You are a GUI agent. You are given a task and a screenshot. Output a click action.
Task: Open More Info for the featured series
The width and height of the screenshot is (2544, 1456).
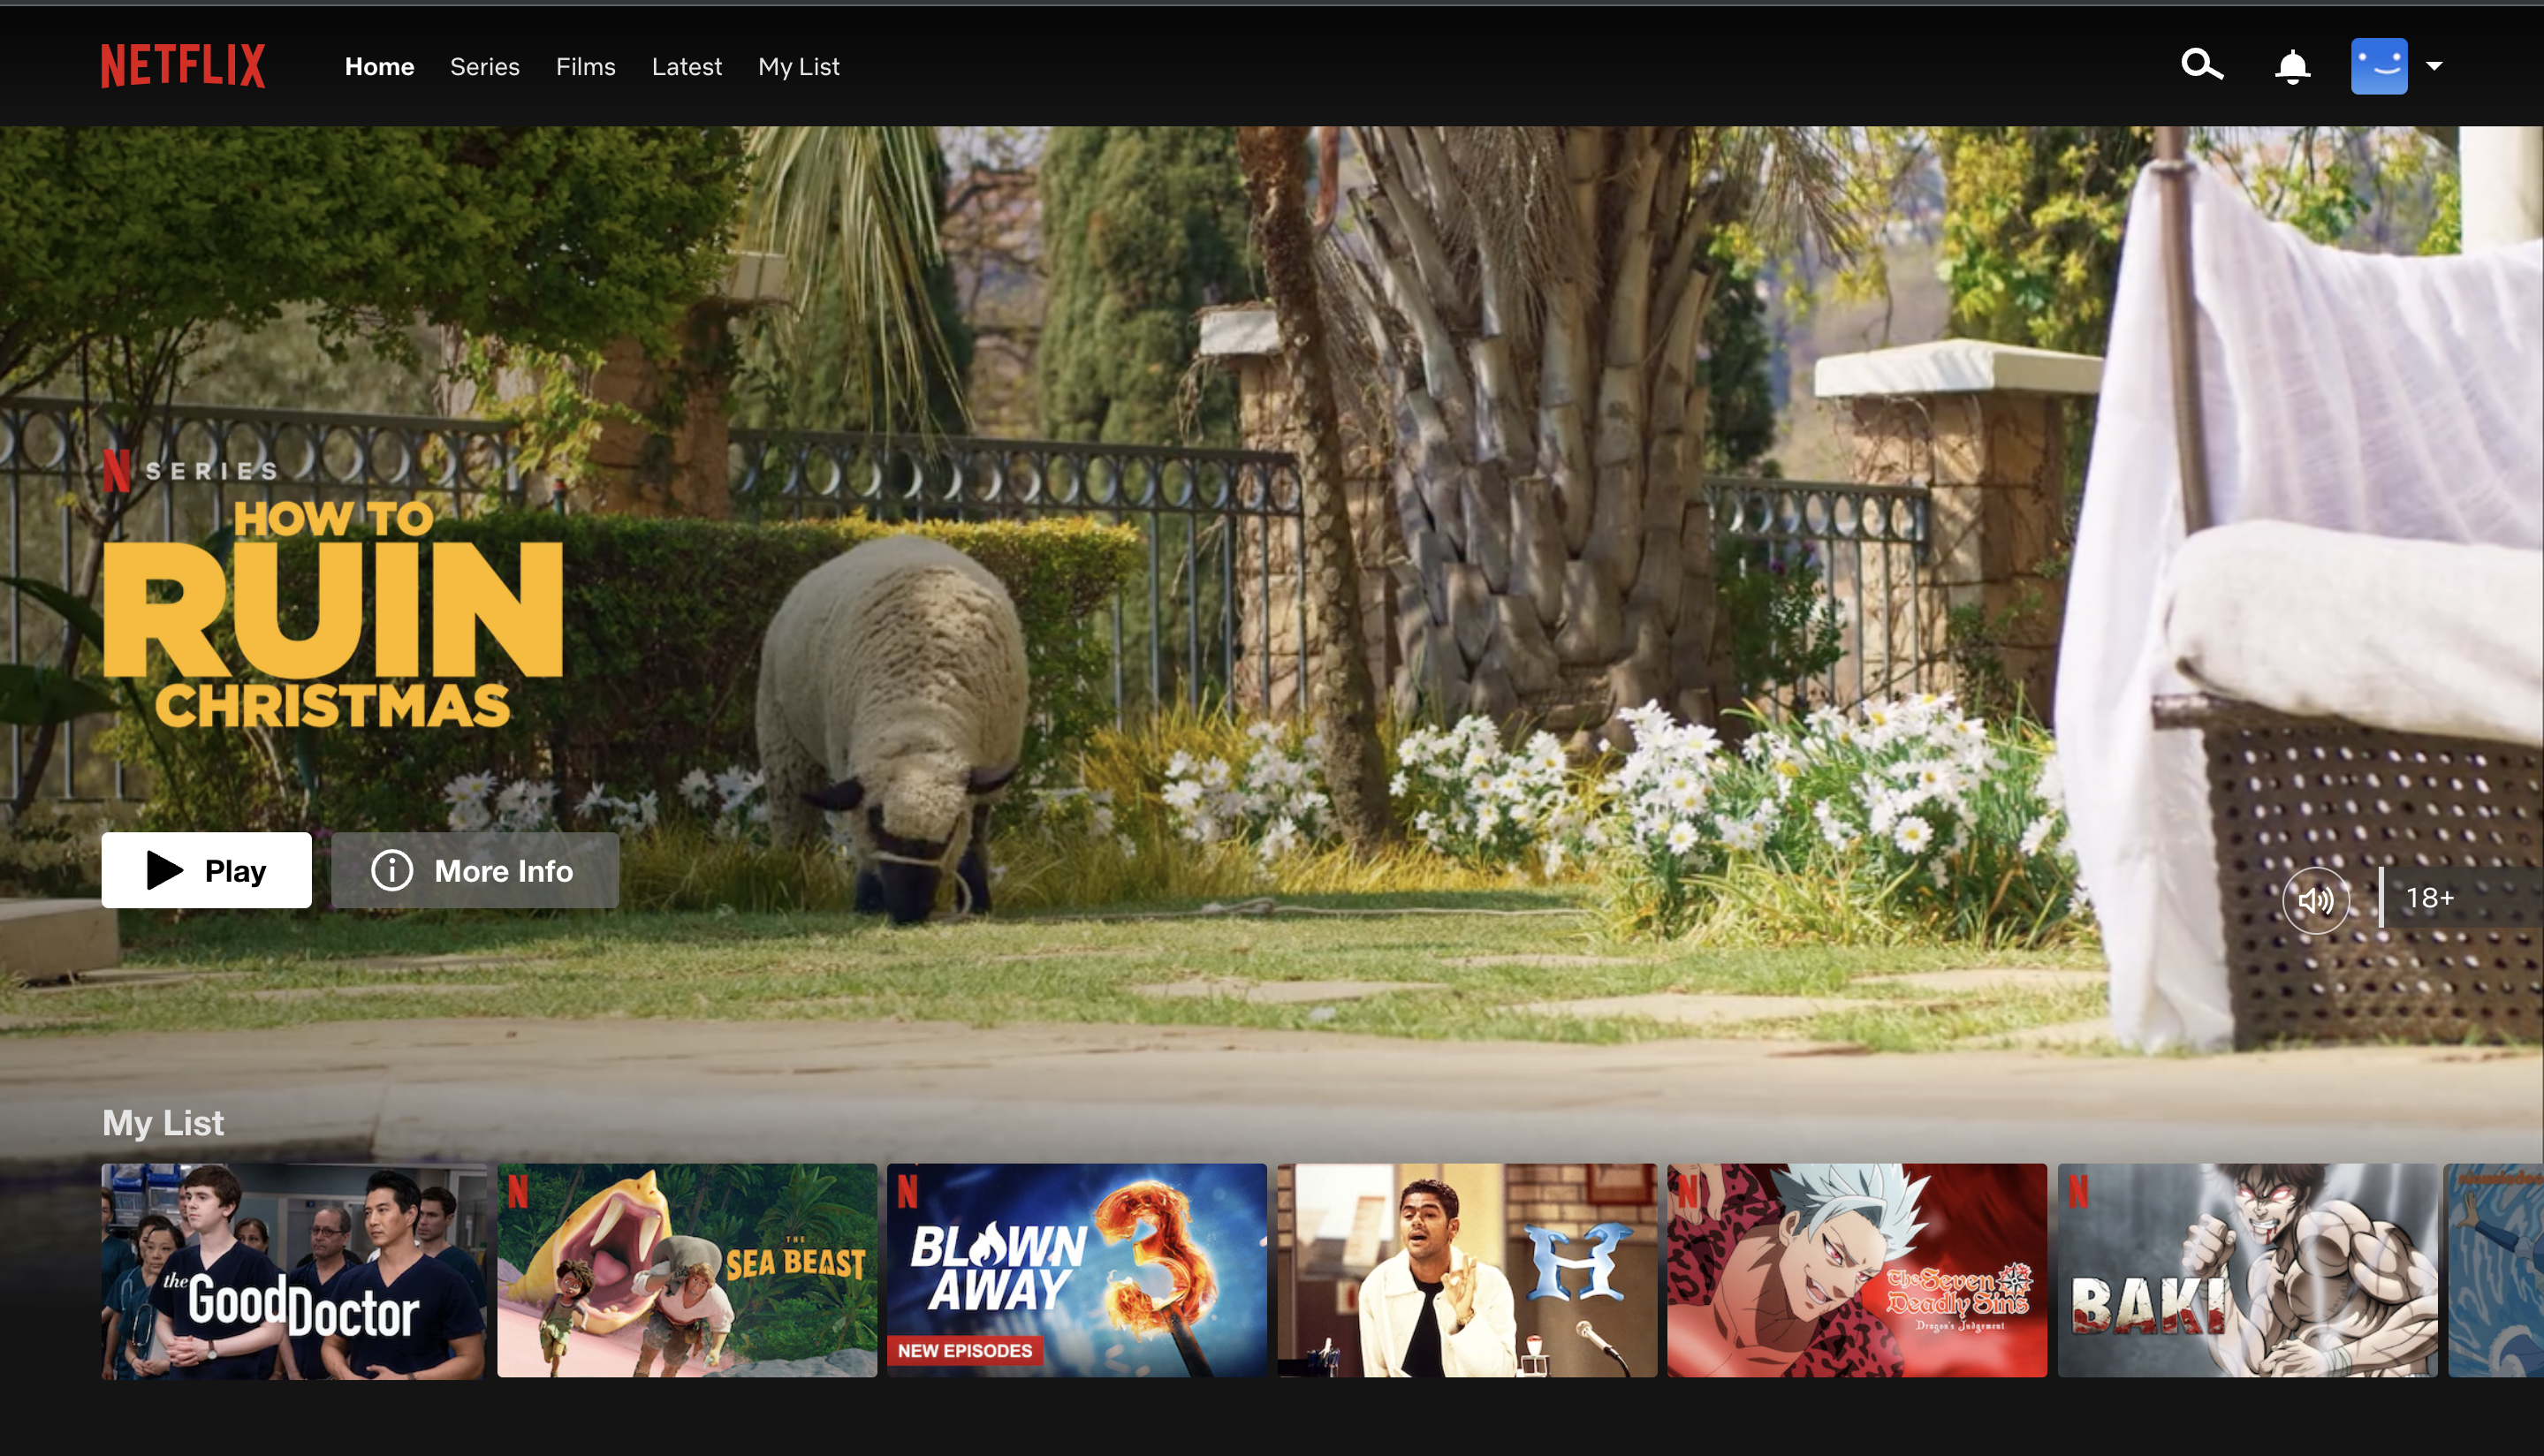tap(475, 870)
